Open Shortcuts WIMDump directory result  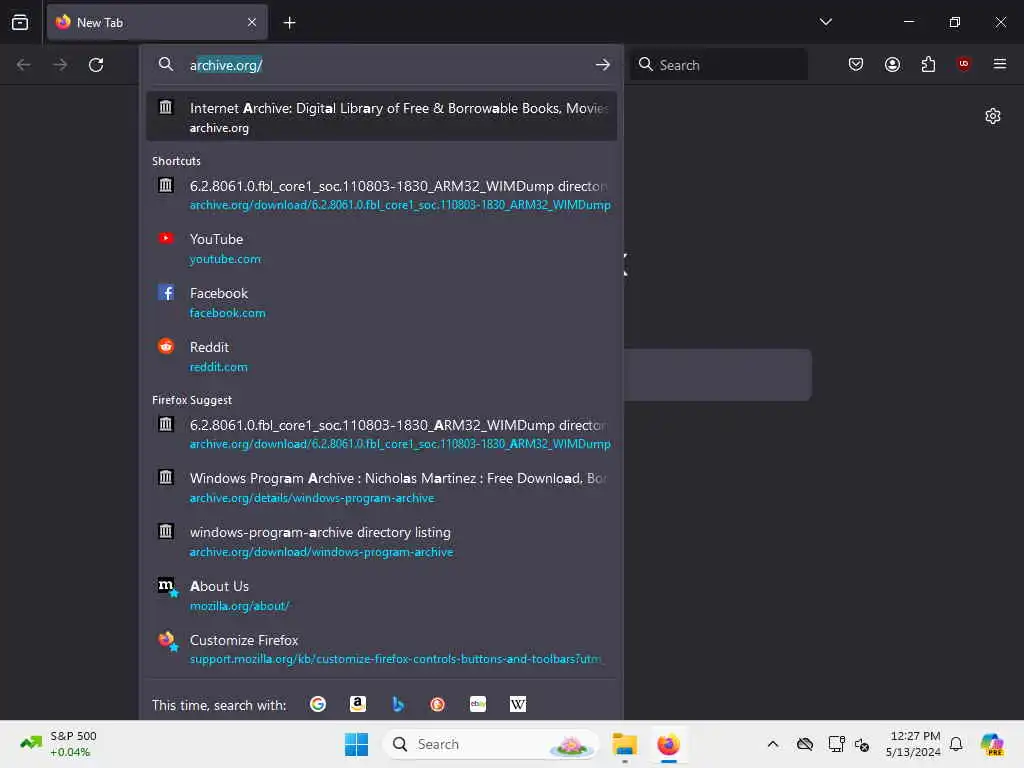point(381,195)
